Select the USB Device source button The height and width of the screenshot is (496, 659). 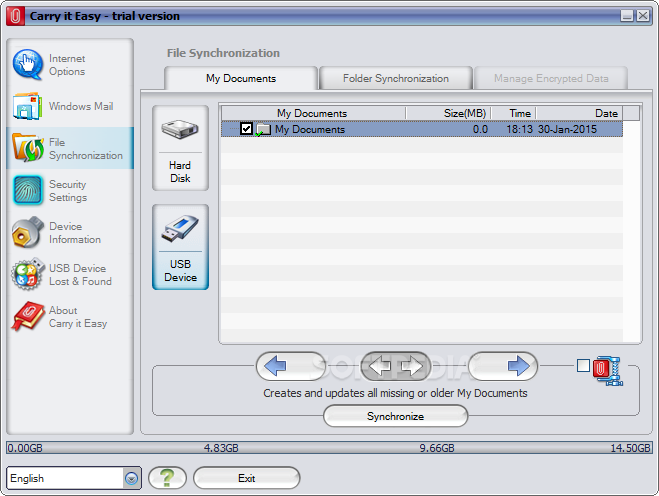pyautogui.click(x=180, y=247)
